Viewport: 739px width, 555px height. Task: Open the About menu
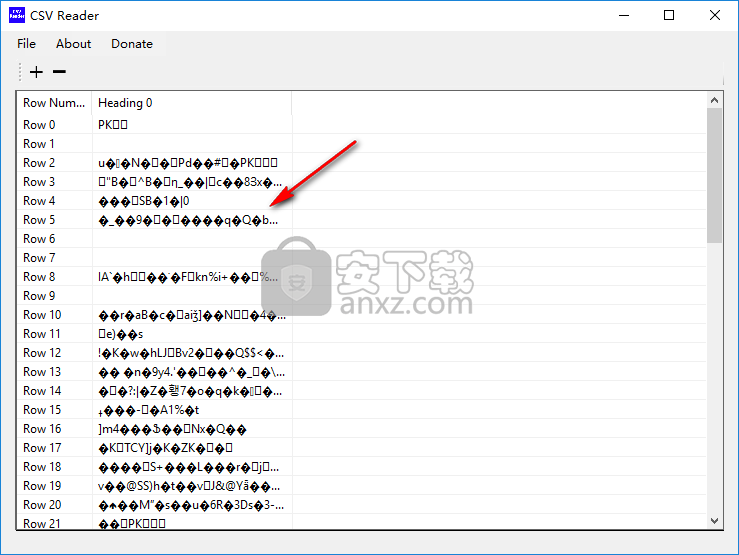coord(74,44)
